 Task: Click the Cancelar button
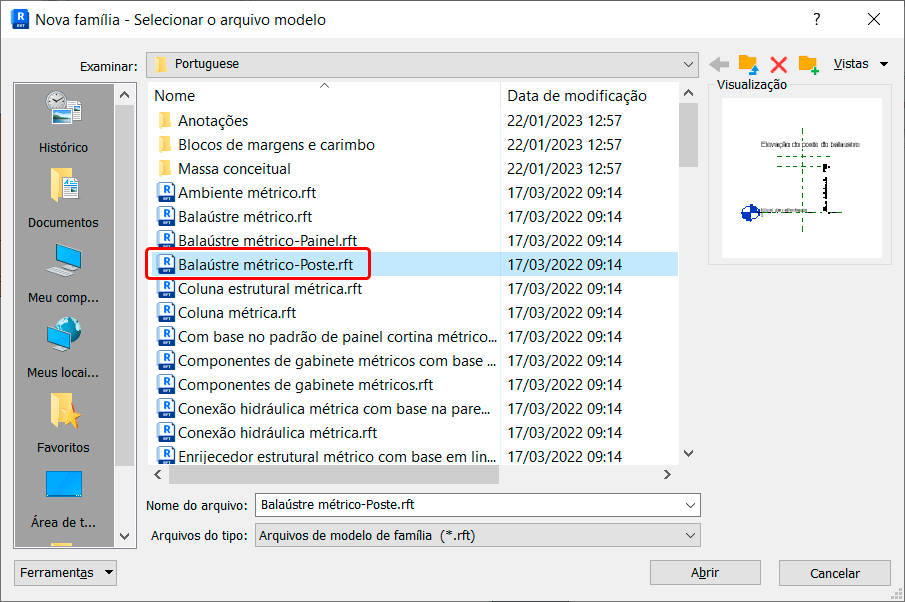834,573
